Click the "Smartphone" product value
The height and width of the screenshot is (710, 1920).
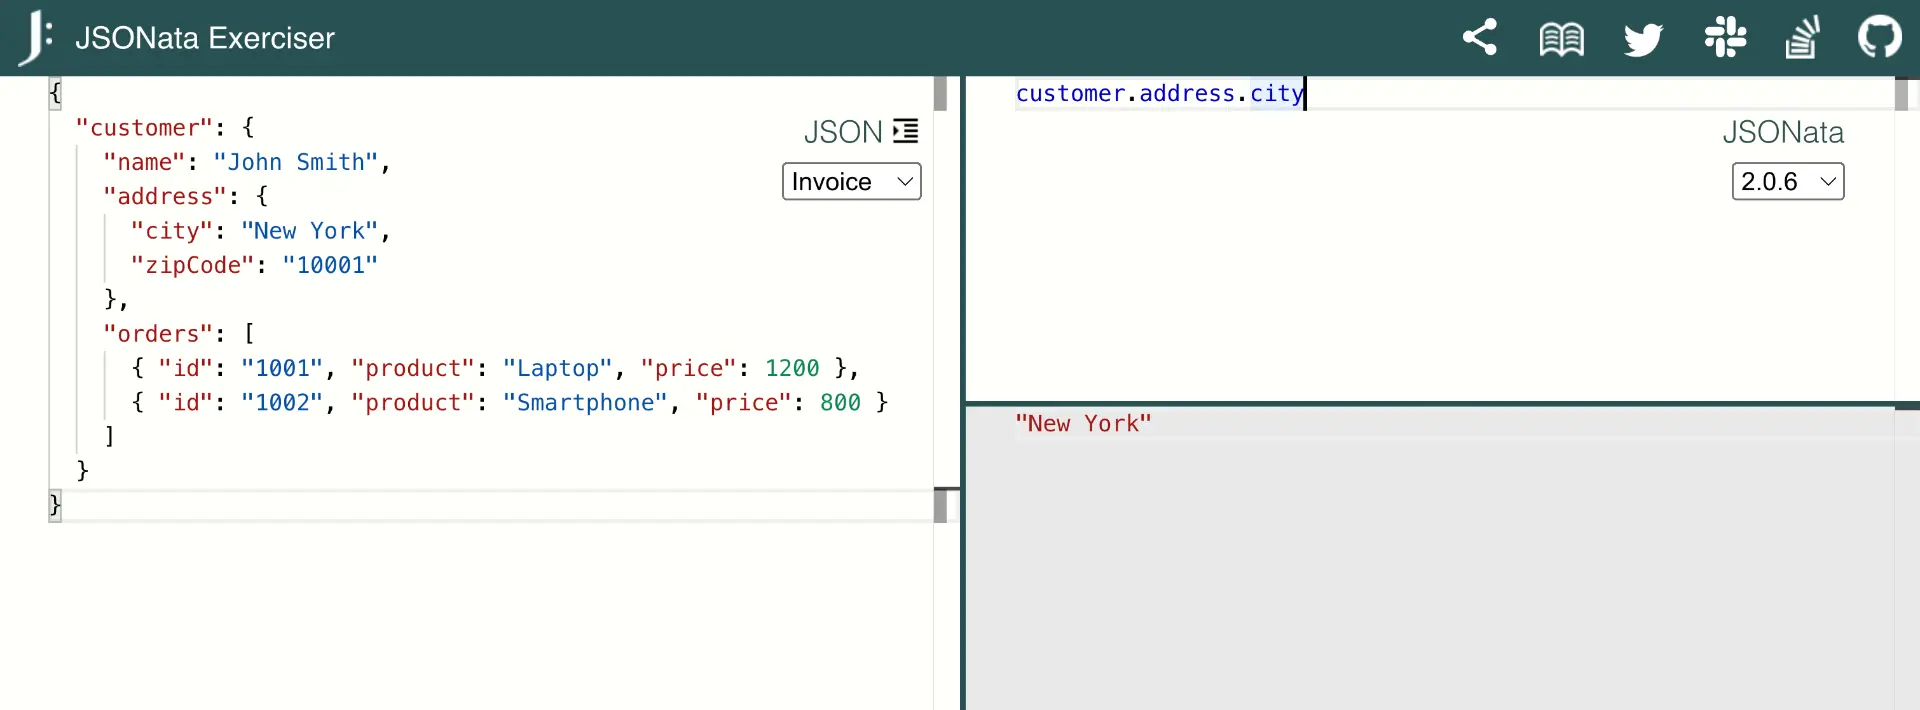click(585, 402)
